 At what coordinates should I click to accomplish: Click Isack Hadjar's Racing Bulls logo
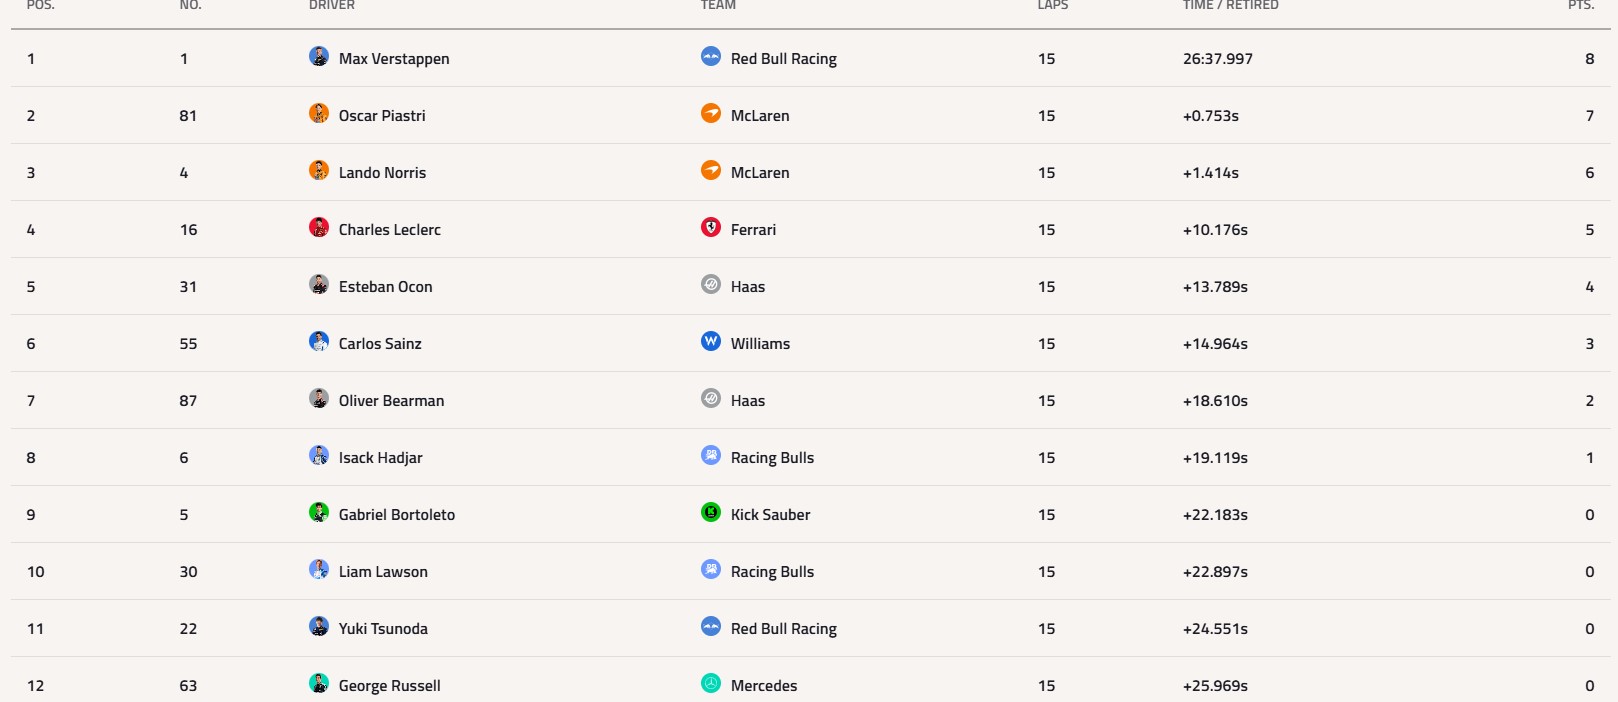pyautogui.click(x=711, y=456)
